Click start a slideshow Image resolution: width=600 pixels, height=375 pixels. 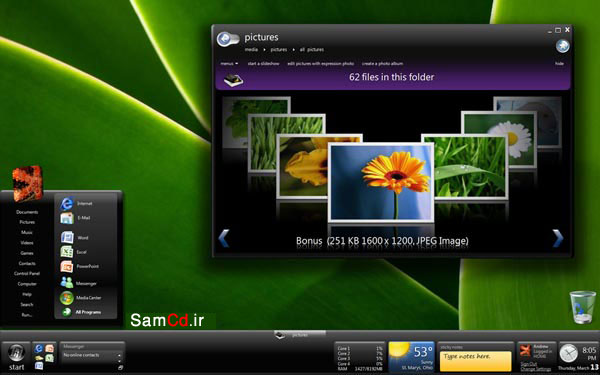coord(263,64)
